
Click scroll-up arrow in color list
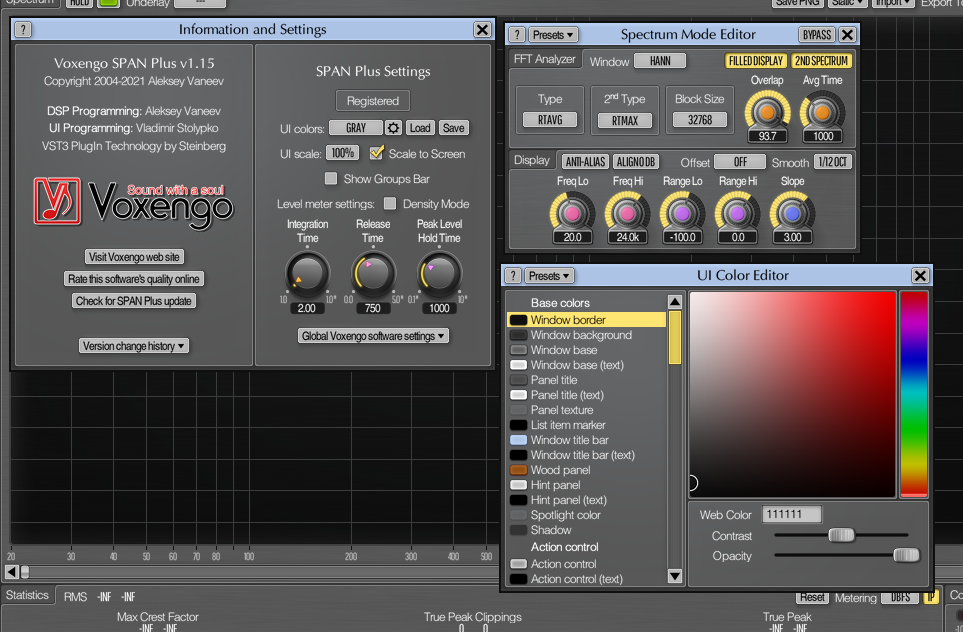click(x=675, y=302)
